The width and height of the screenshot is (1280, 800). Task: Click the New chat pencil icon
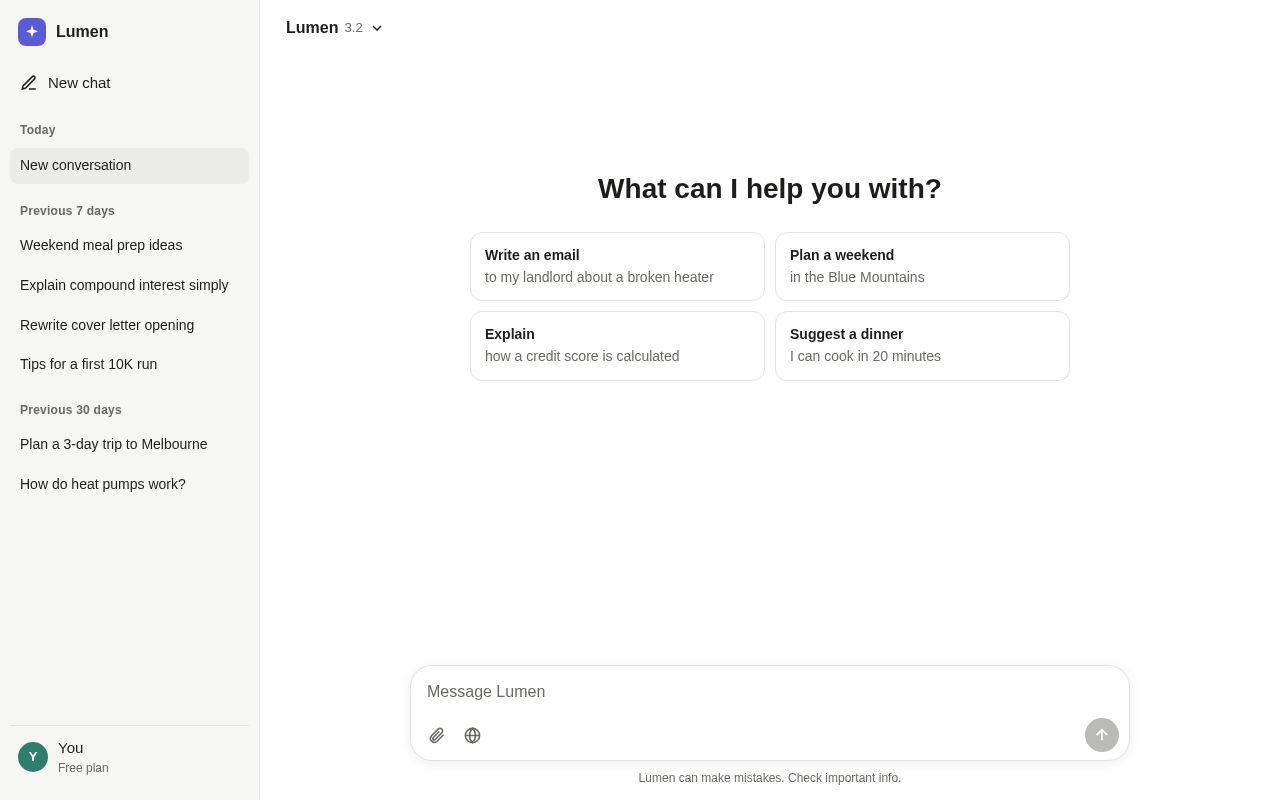[x=29, y=83]
